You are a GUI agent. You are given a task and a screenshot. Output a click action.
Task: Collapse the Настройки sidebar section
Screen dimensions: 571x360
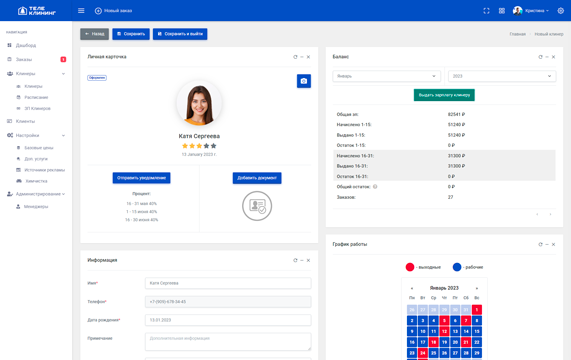(36, 135)
